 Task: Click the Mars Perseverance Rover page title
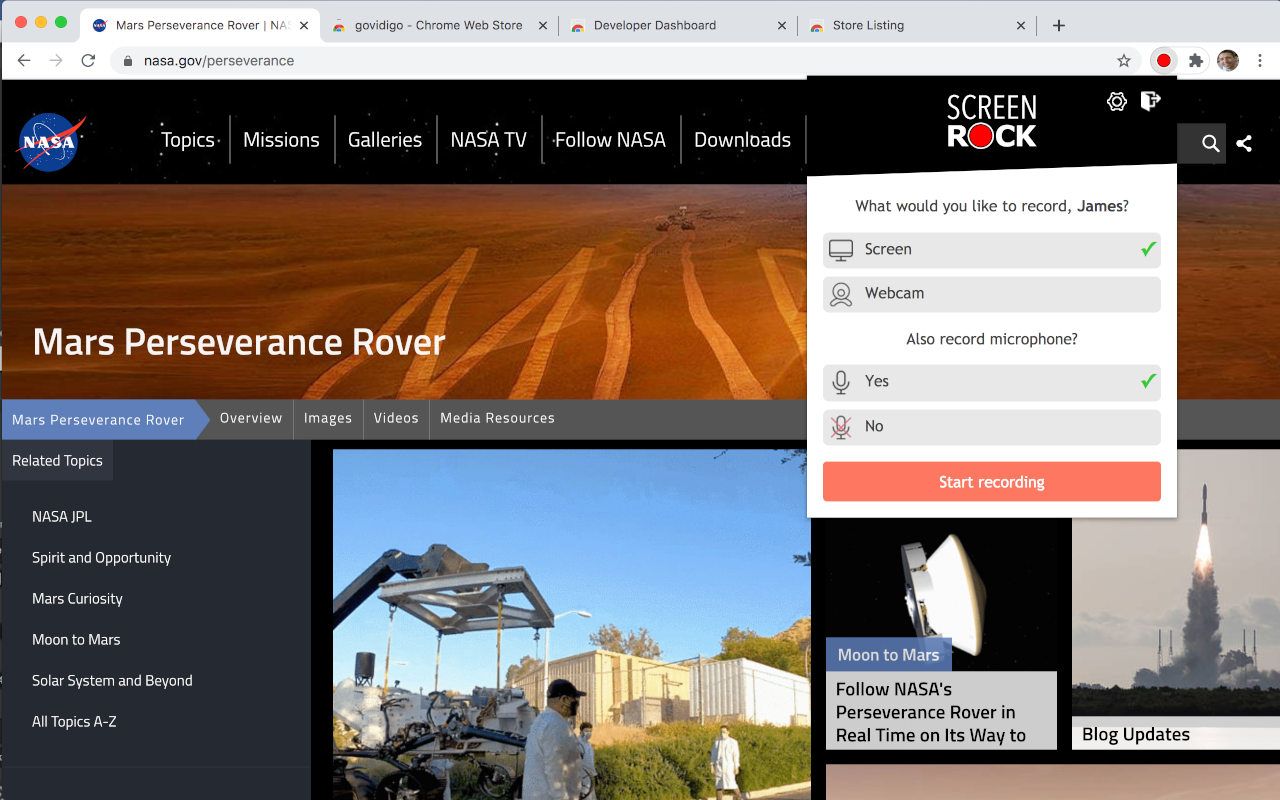click(239, 342)
